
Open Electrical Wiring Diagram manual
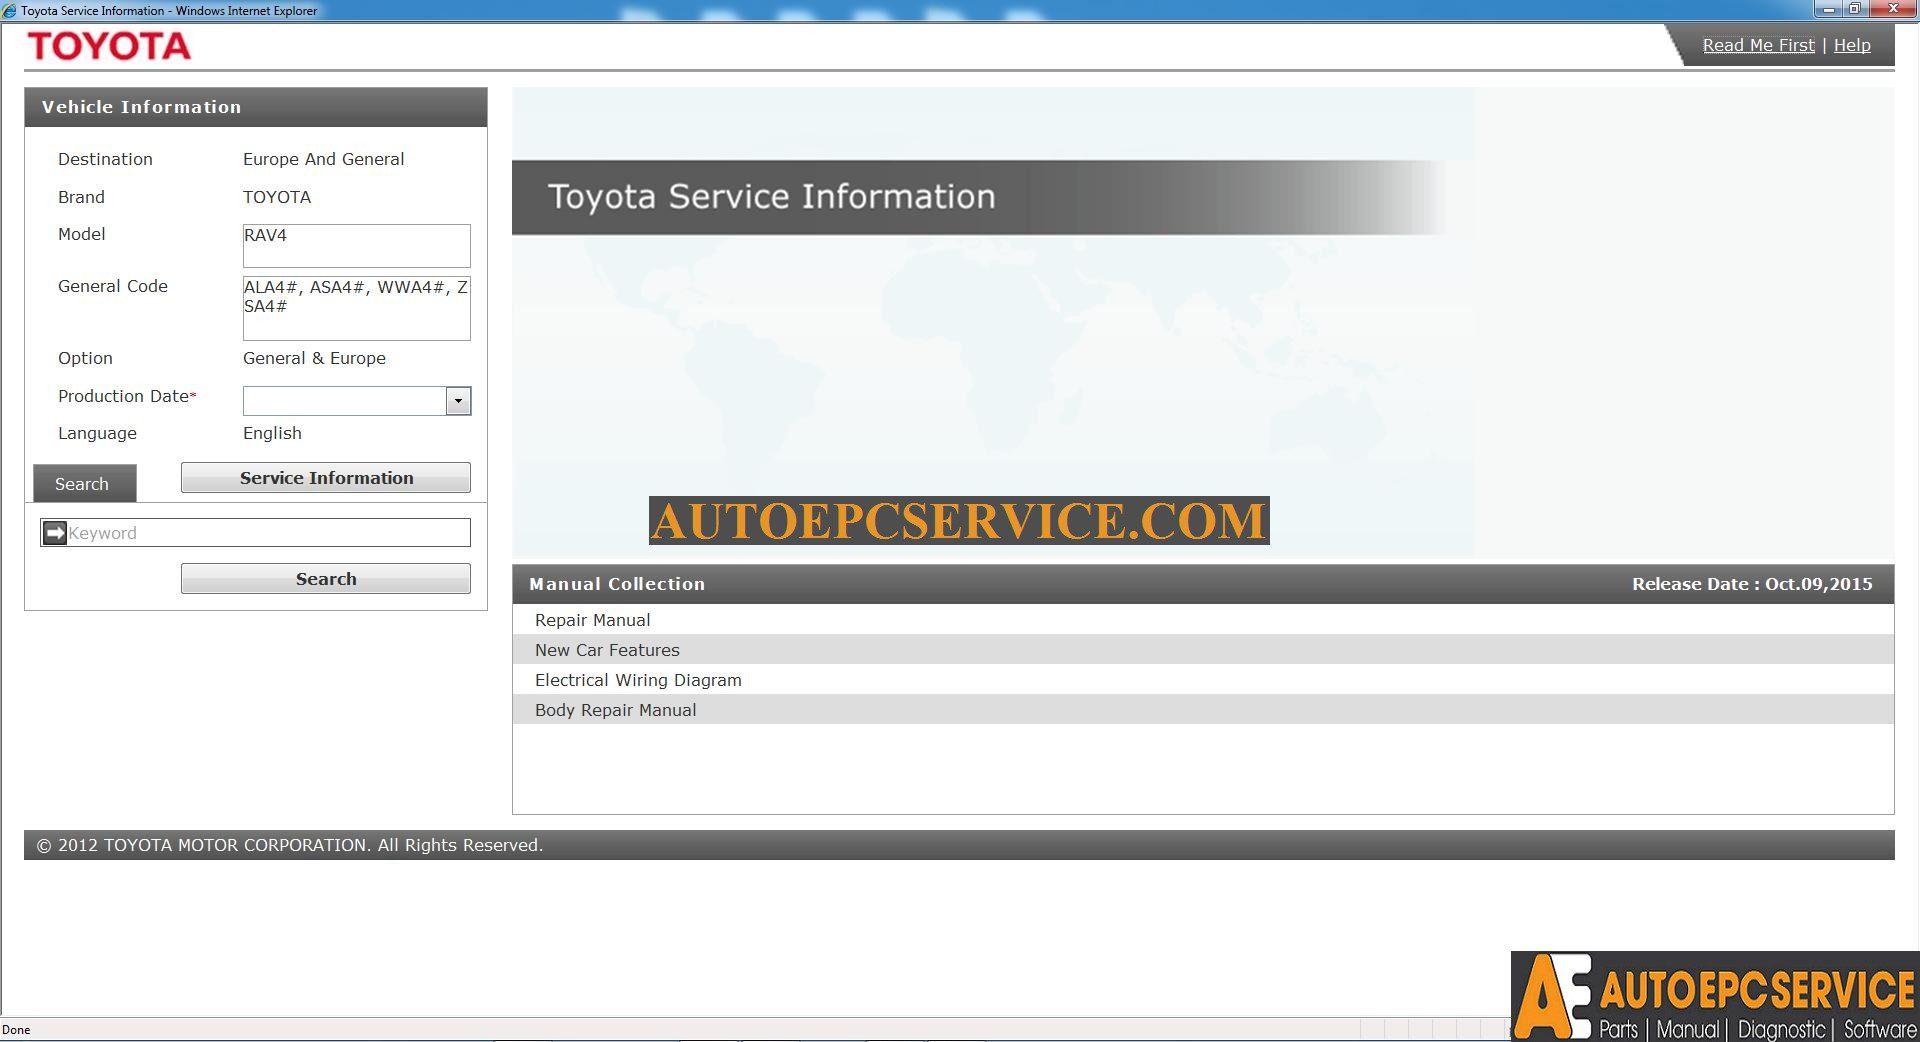coord(1203,680)
